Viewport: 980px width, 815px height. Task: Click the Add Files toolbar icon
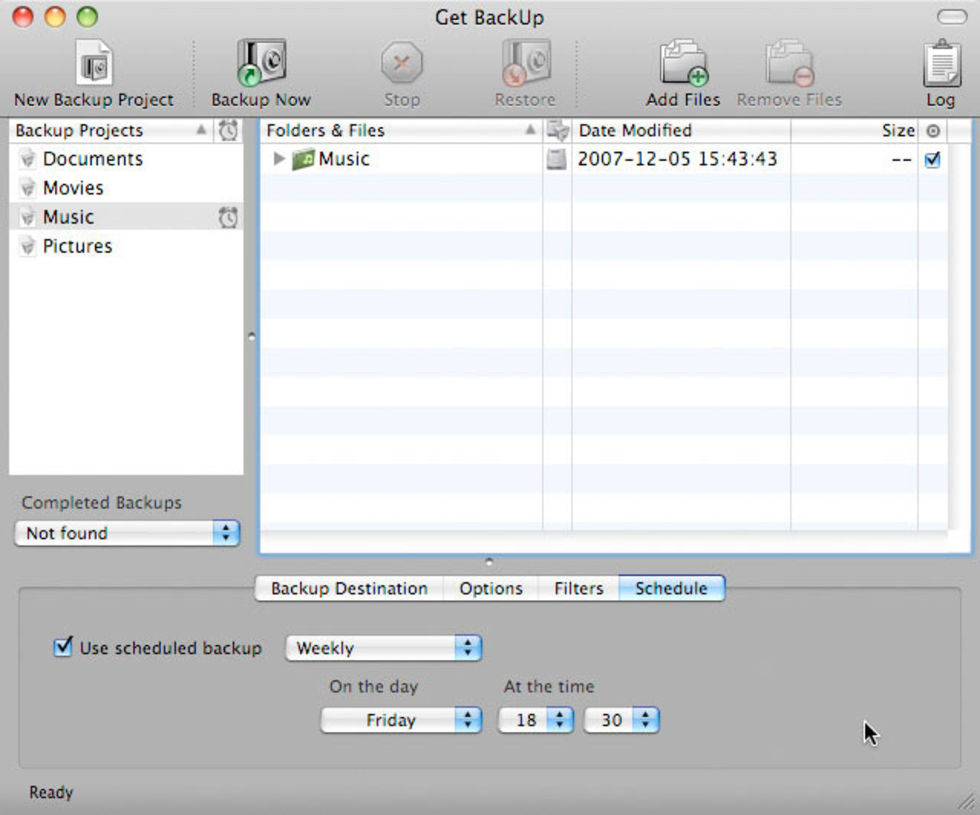coord(683,64)
